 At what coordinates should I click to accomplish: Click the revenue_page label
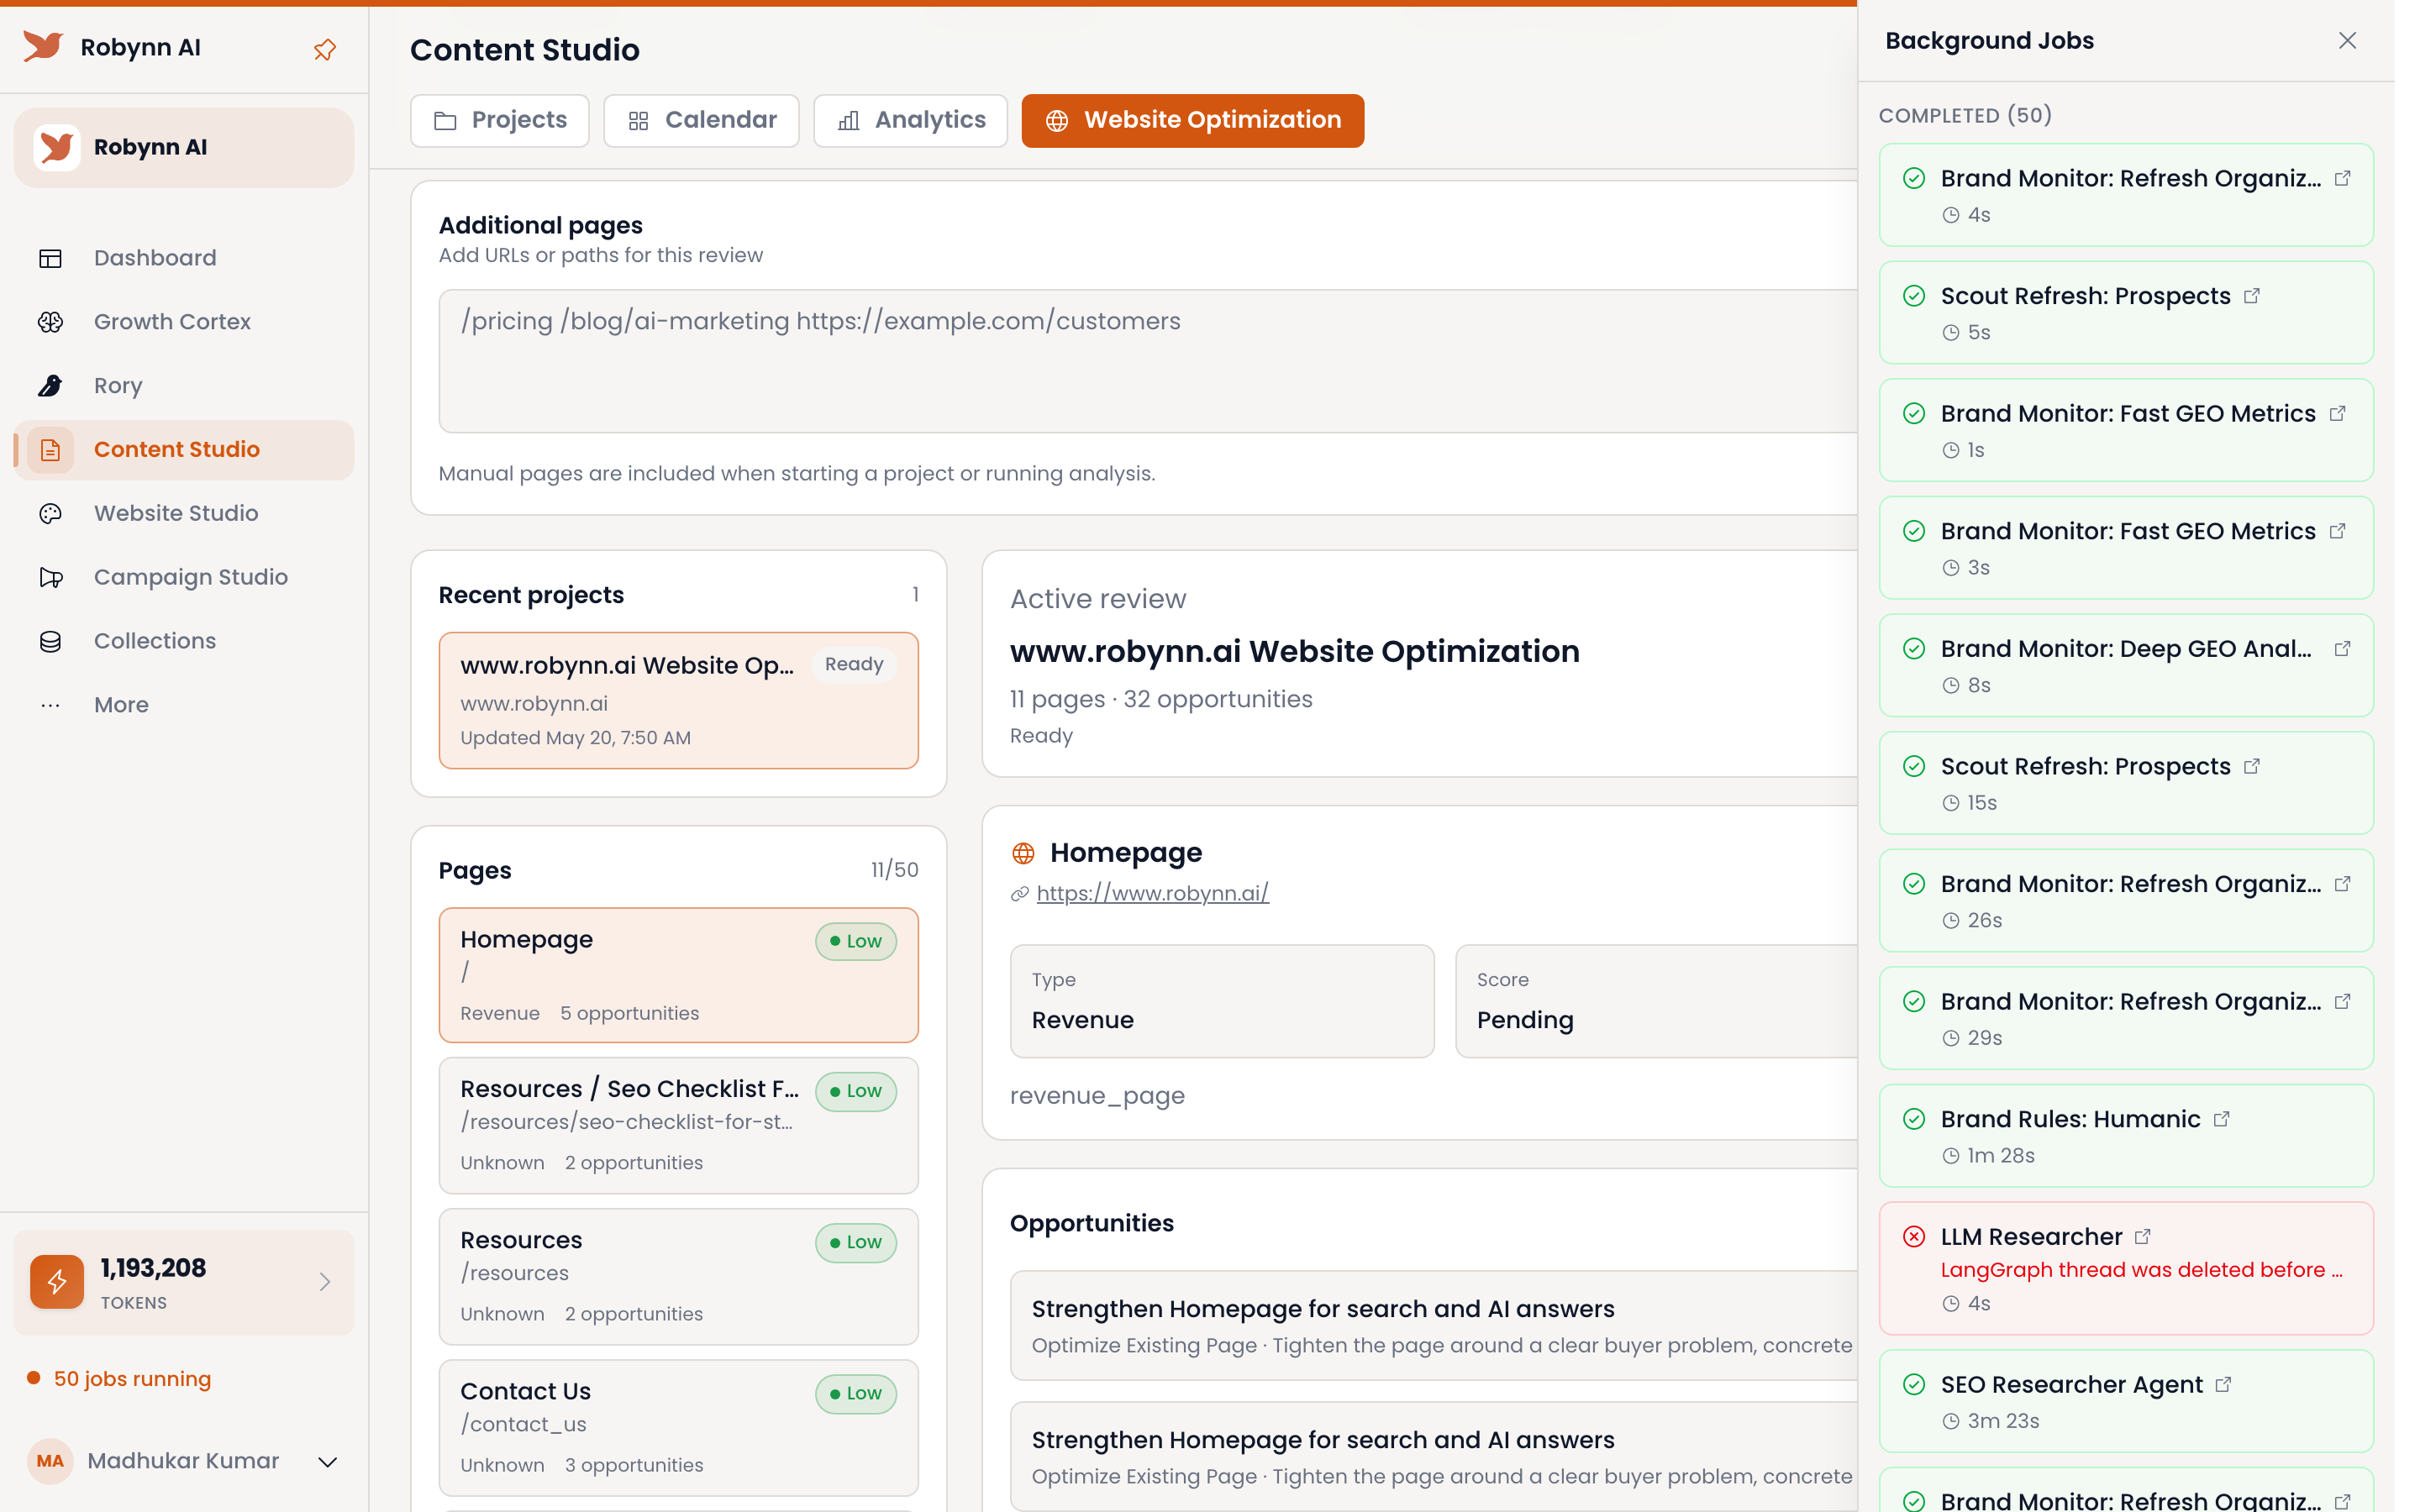coord(1097,1096)
